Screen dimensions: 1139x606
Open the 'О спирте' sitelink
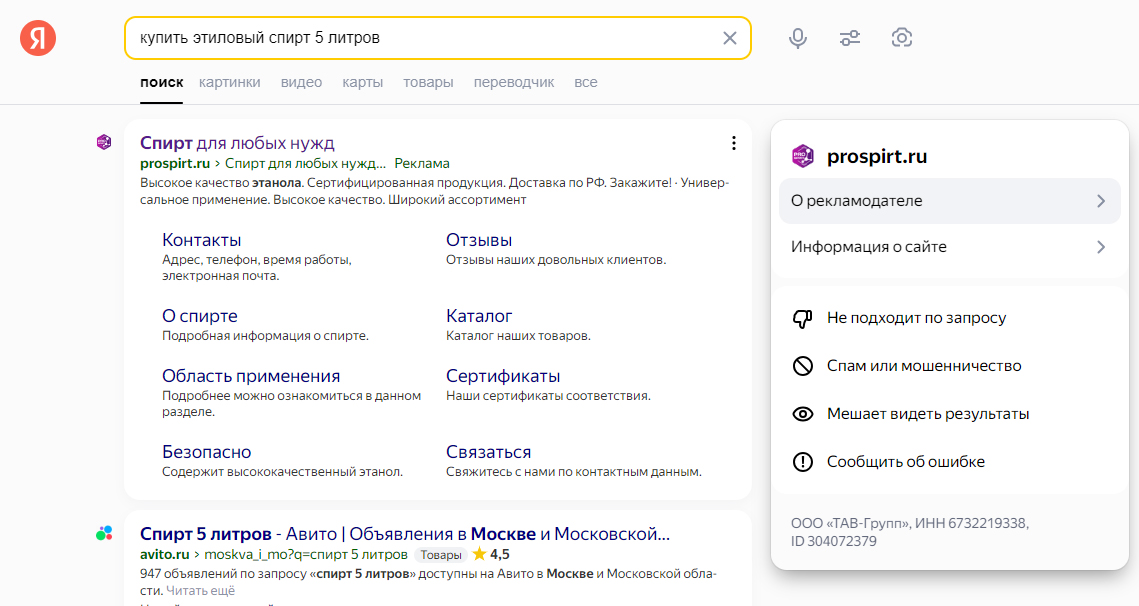pos(200,316)
